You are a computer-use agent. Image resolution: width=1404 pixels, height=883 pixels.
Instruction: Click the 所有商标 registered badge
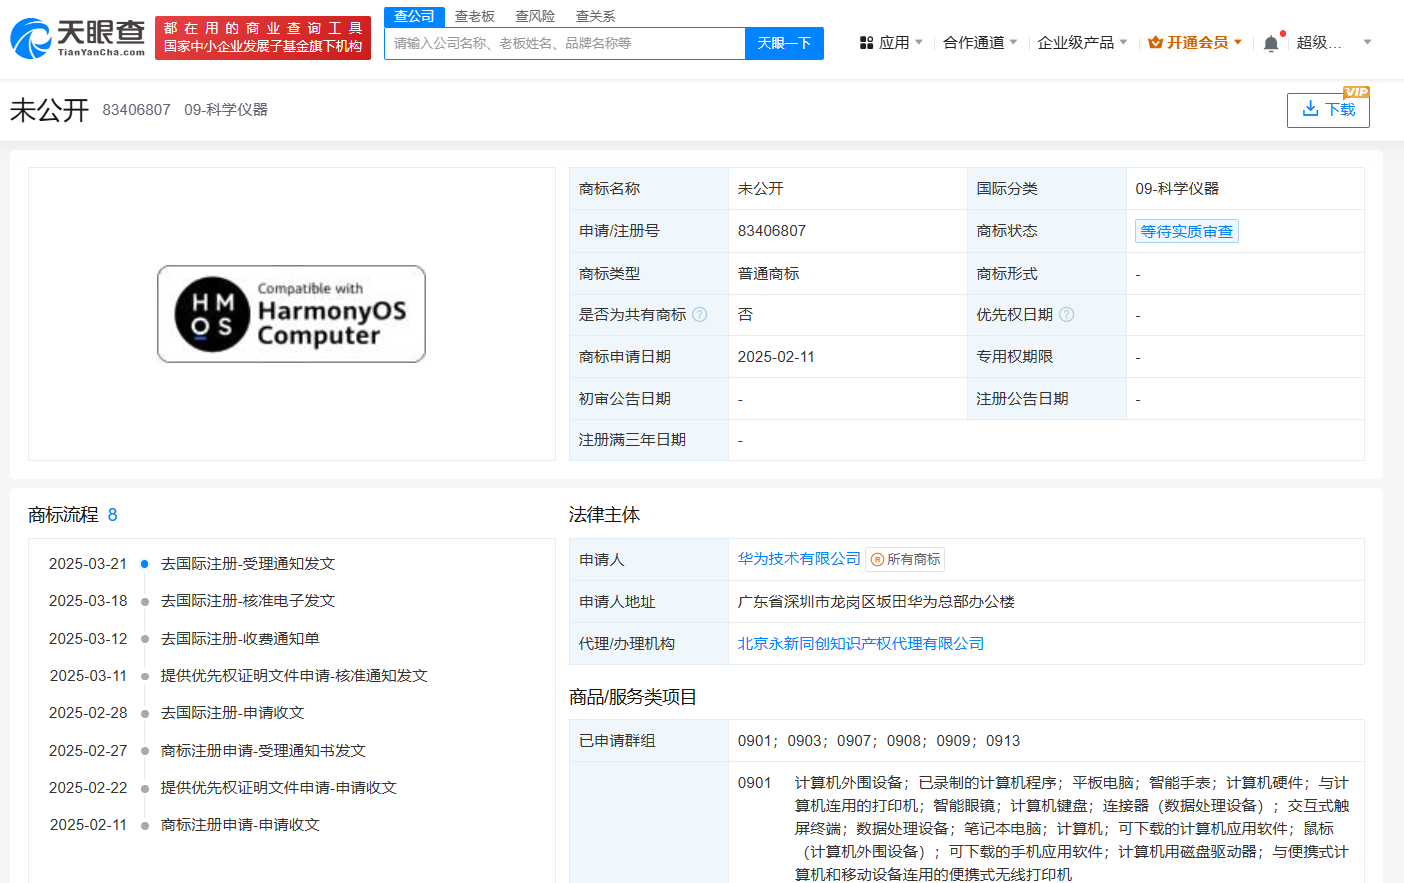[x=905, y=560]
